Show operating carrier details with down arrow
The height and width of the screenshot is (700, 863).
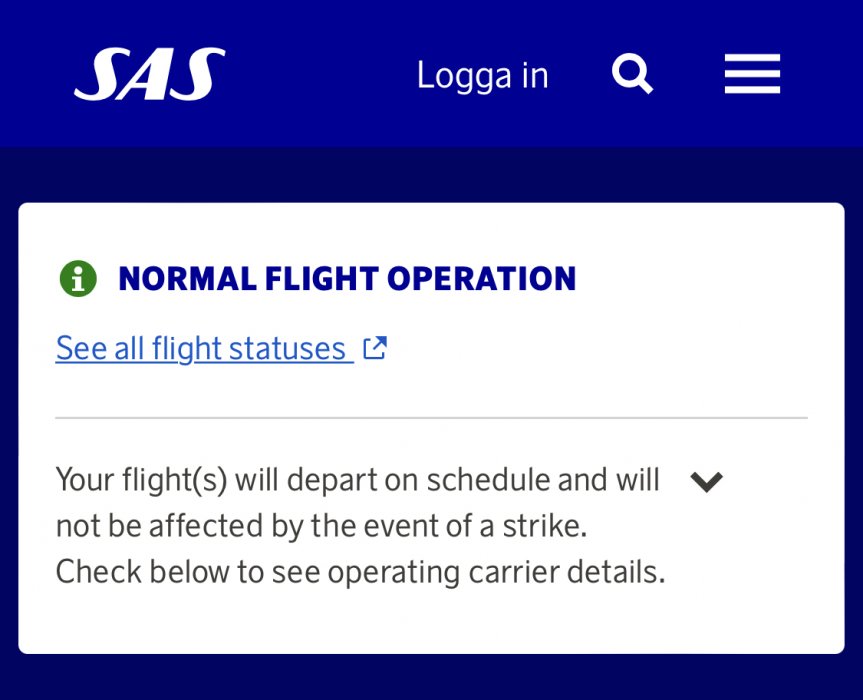(x=707, y=482)
